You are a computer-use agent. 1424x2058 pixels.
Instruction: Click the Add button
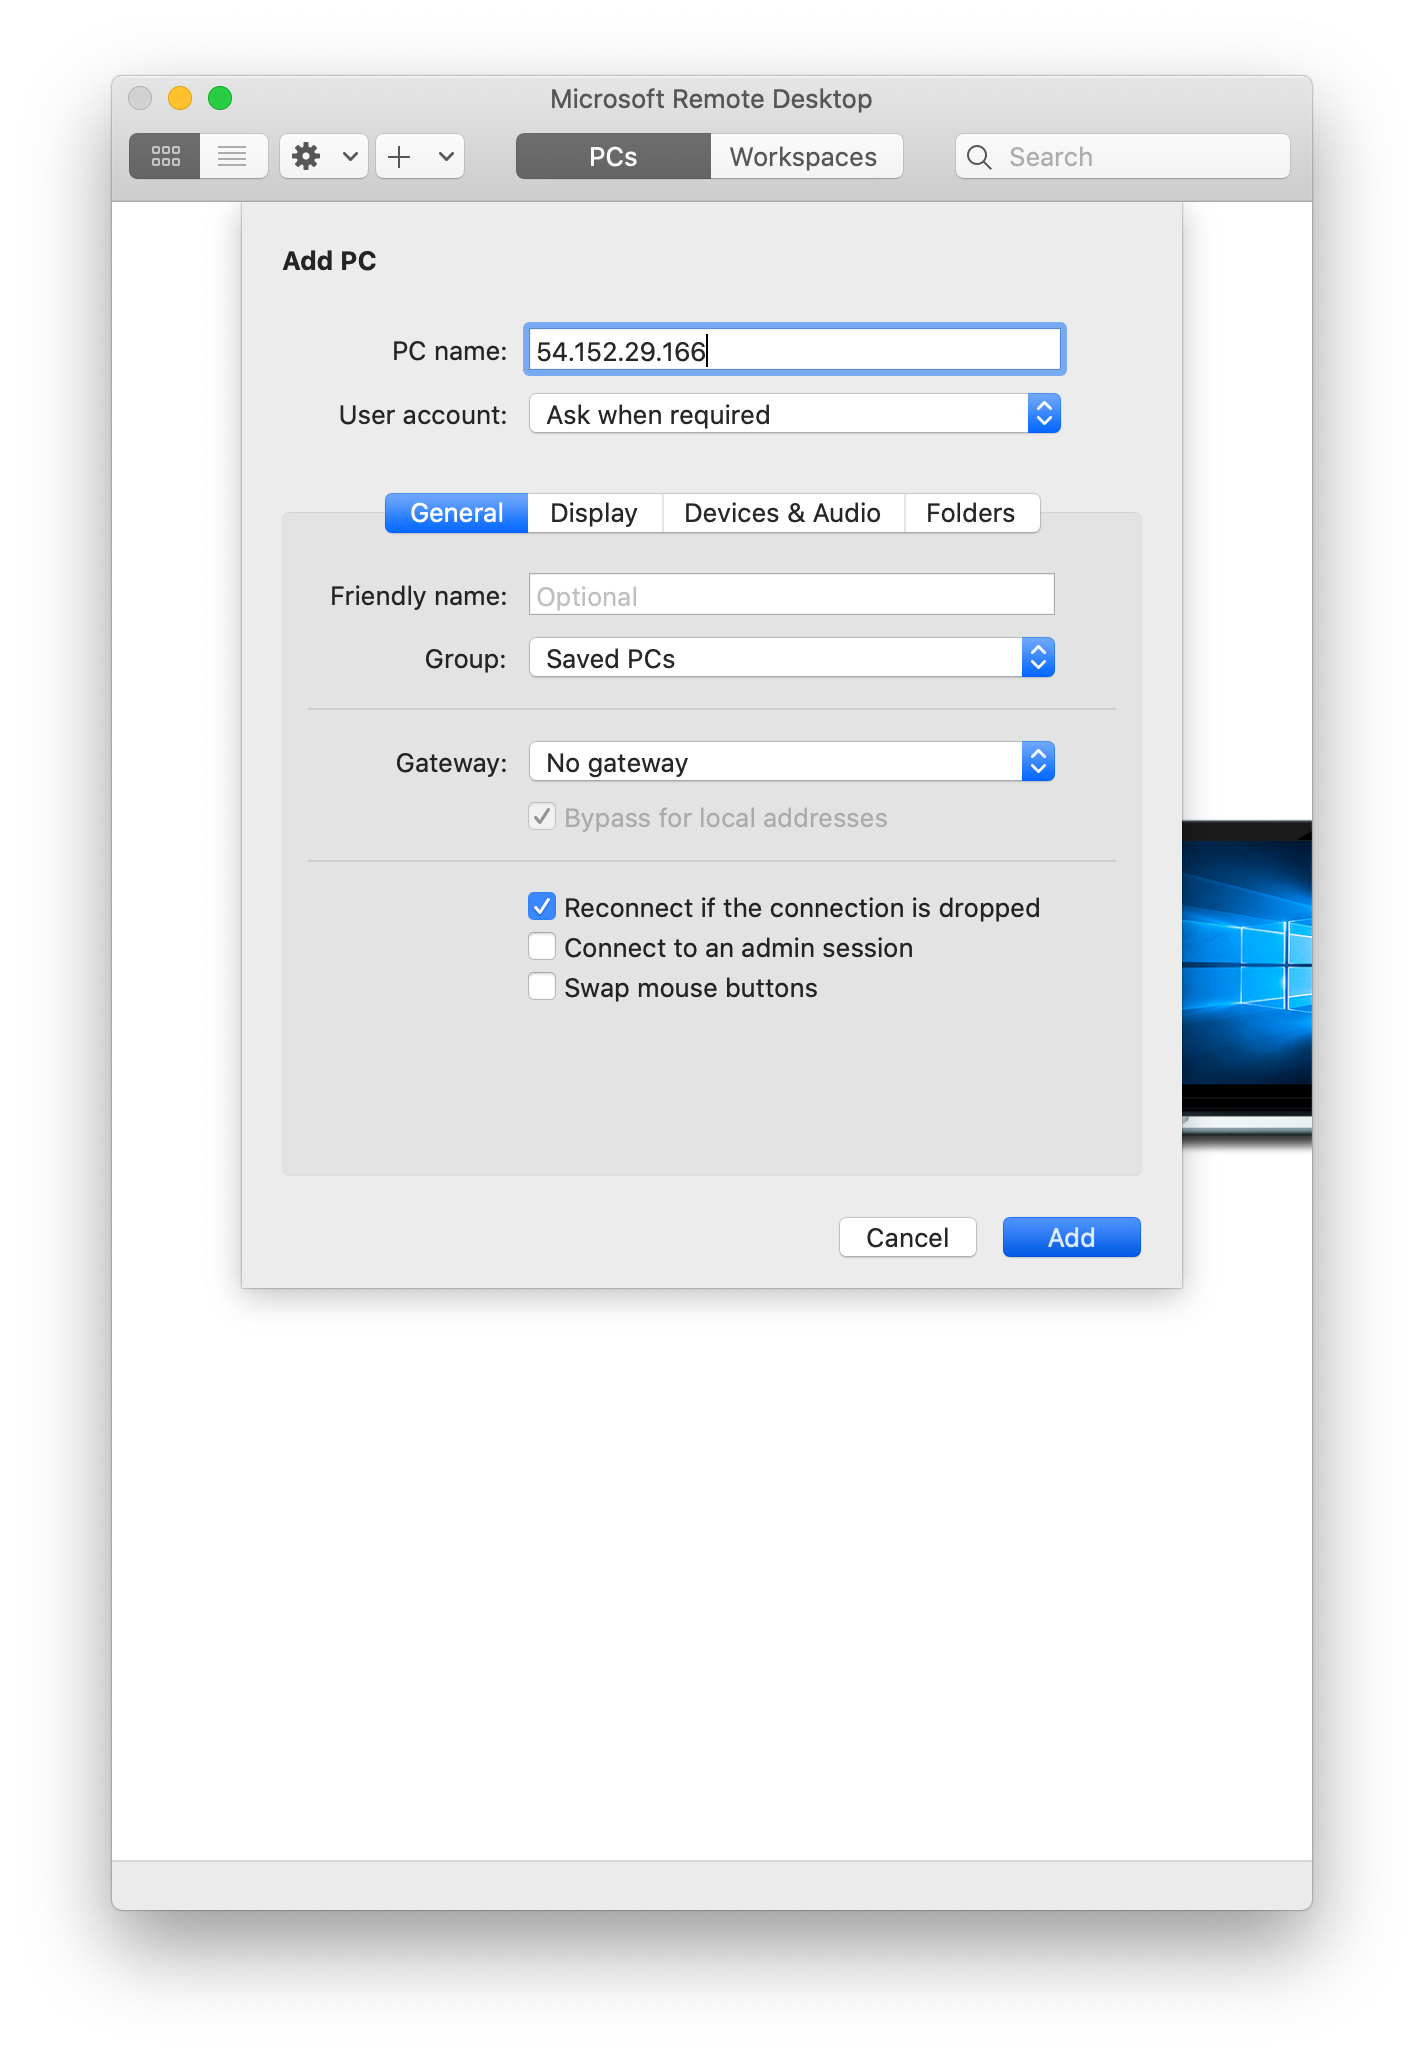pyautogui.click(x=1071, y=1237)
